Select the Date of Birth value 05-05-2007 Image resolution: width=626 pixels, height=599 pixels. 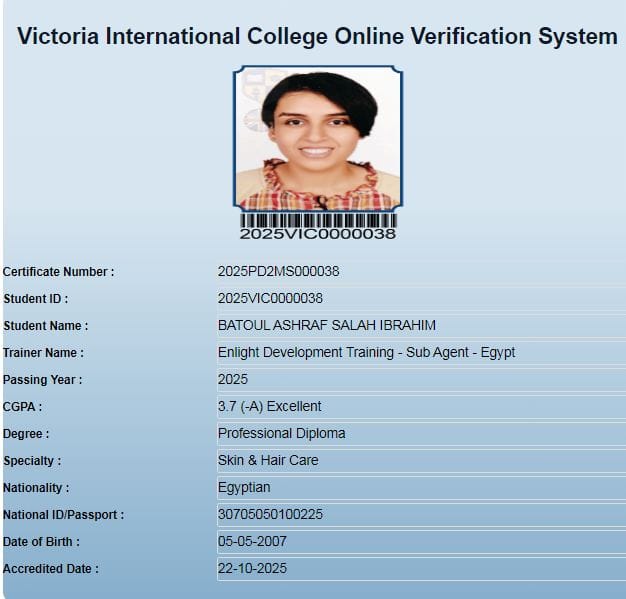click(x=251, y=541)
